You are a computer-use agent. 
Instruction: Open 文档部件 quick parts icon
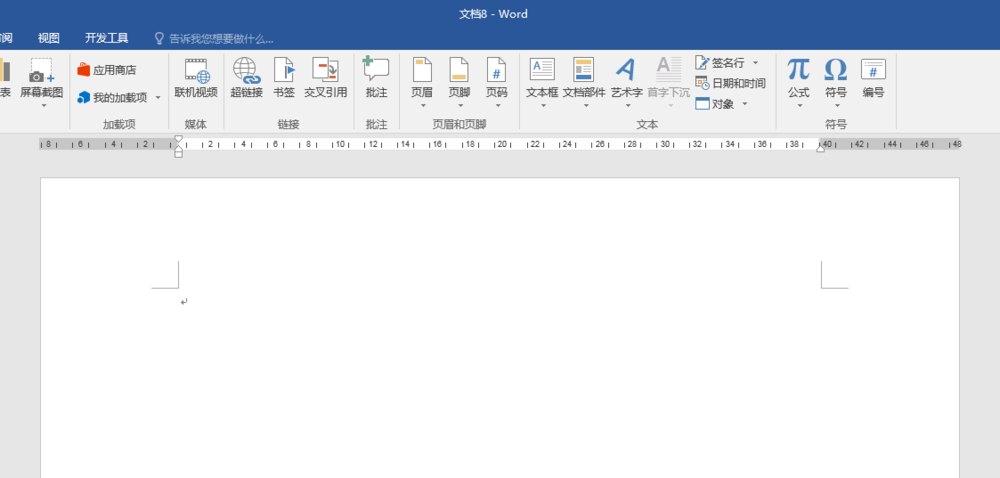click(584, 69)
